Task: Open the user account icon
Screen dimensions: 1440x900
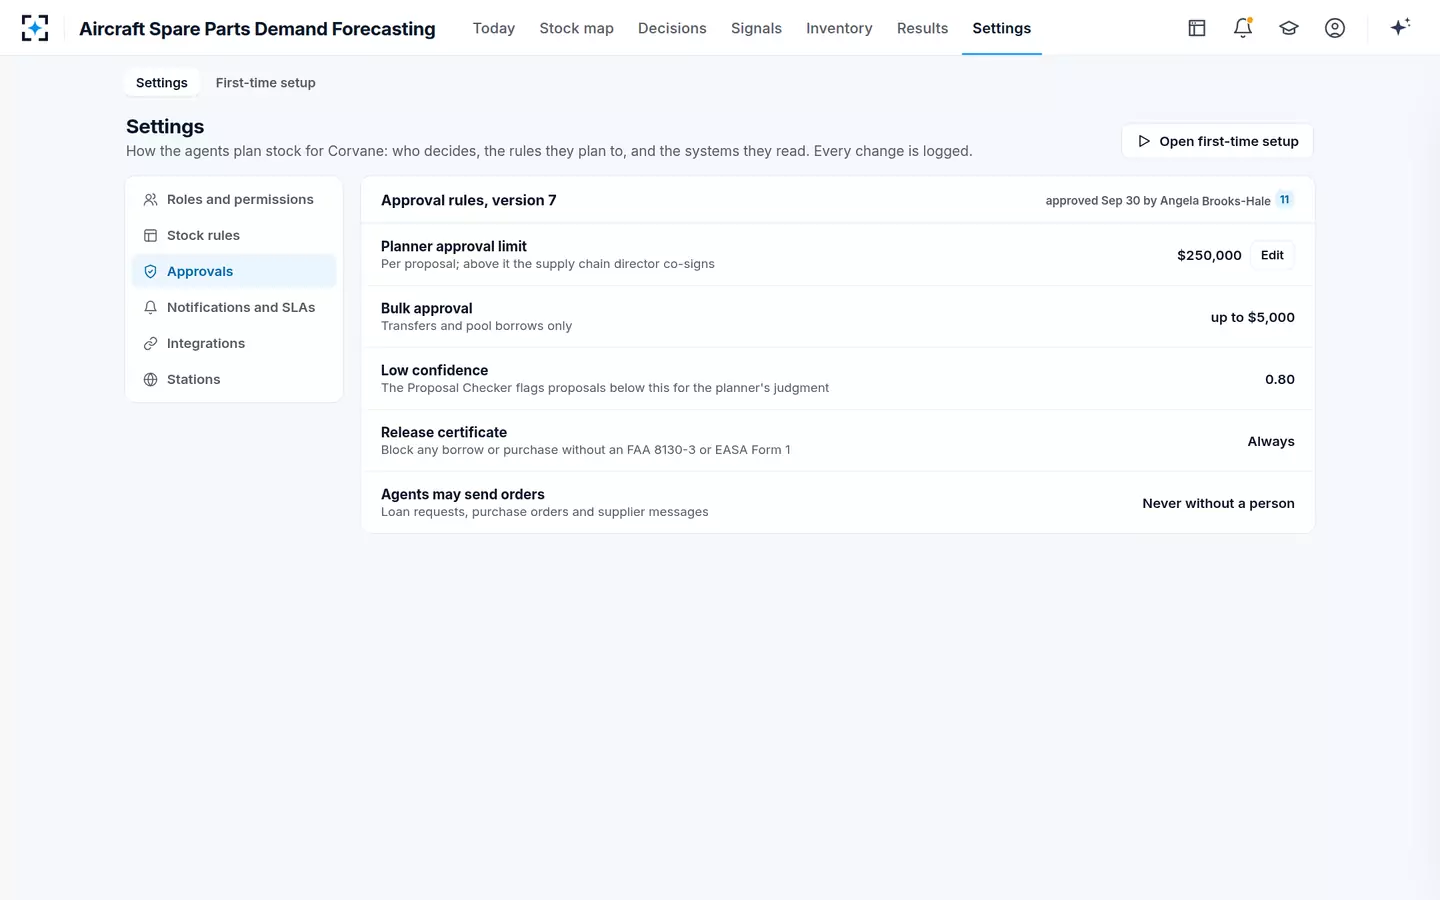Action: tap(1335, 28)
